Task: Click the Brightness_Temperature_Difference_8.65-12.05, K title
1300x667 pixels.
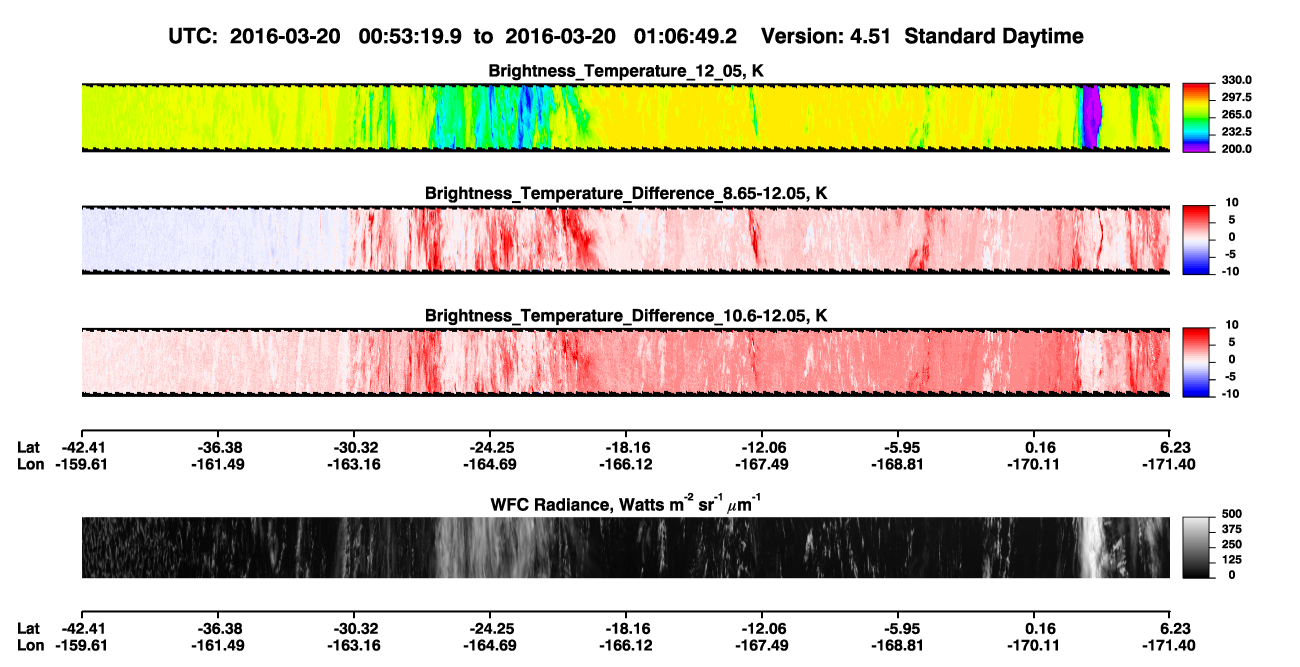Action: pyautogui.click(x=625, y=193)
